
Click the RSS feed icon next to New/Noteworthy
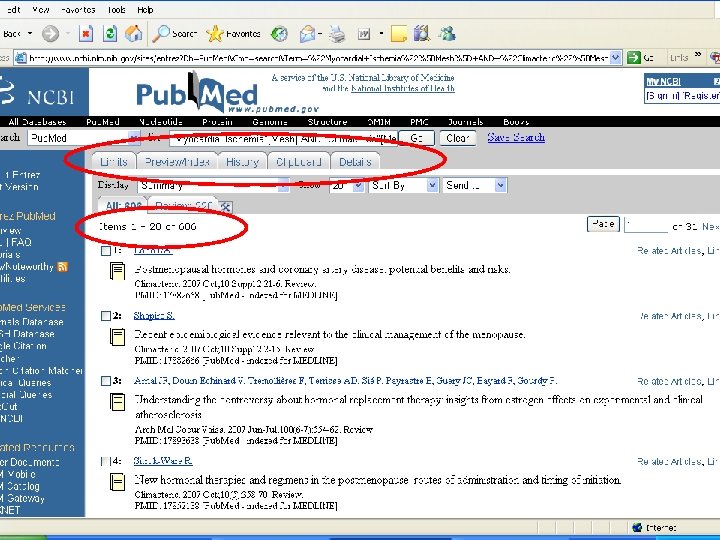point(62,267)
